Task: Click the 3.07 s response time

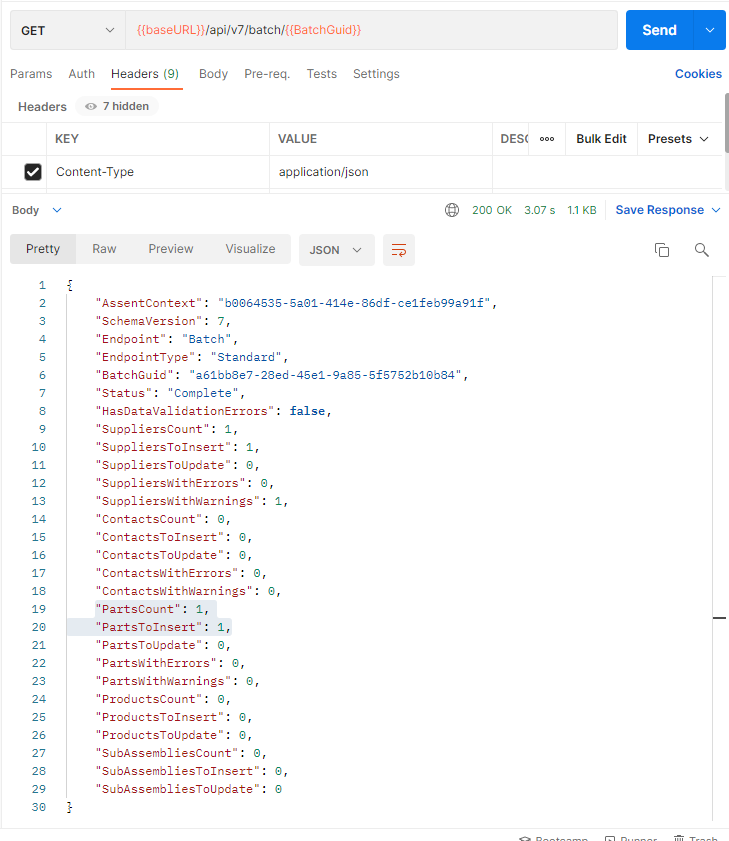Action: coord(540,210)
